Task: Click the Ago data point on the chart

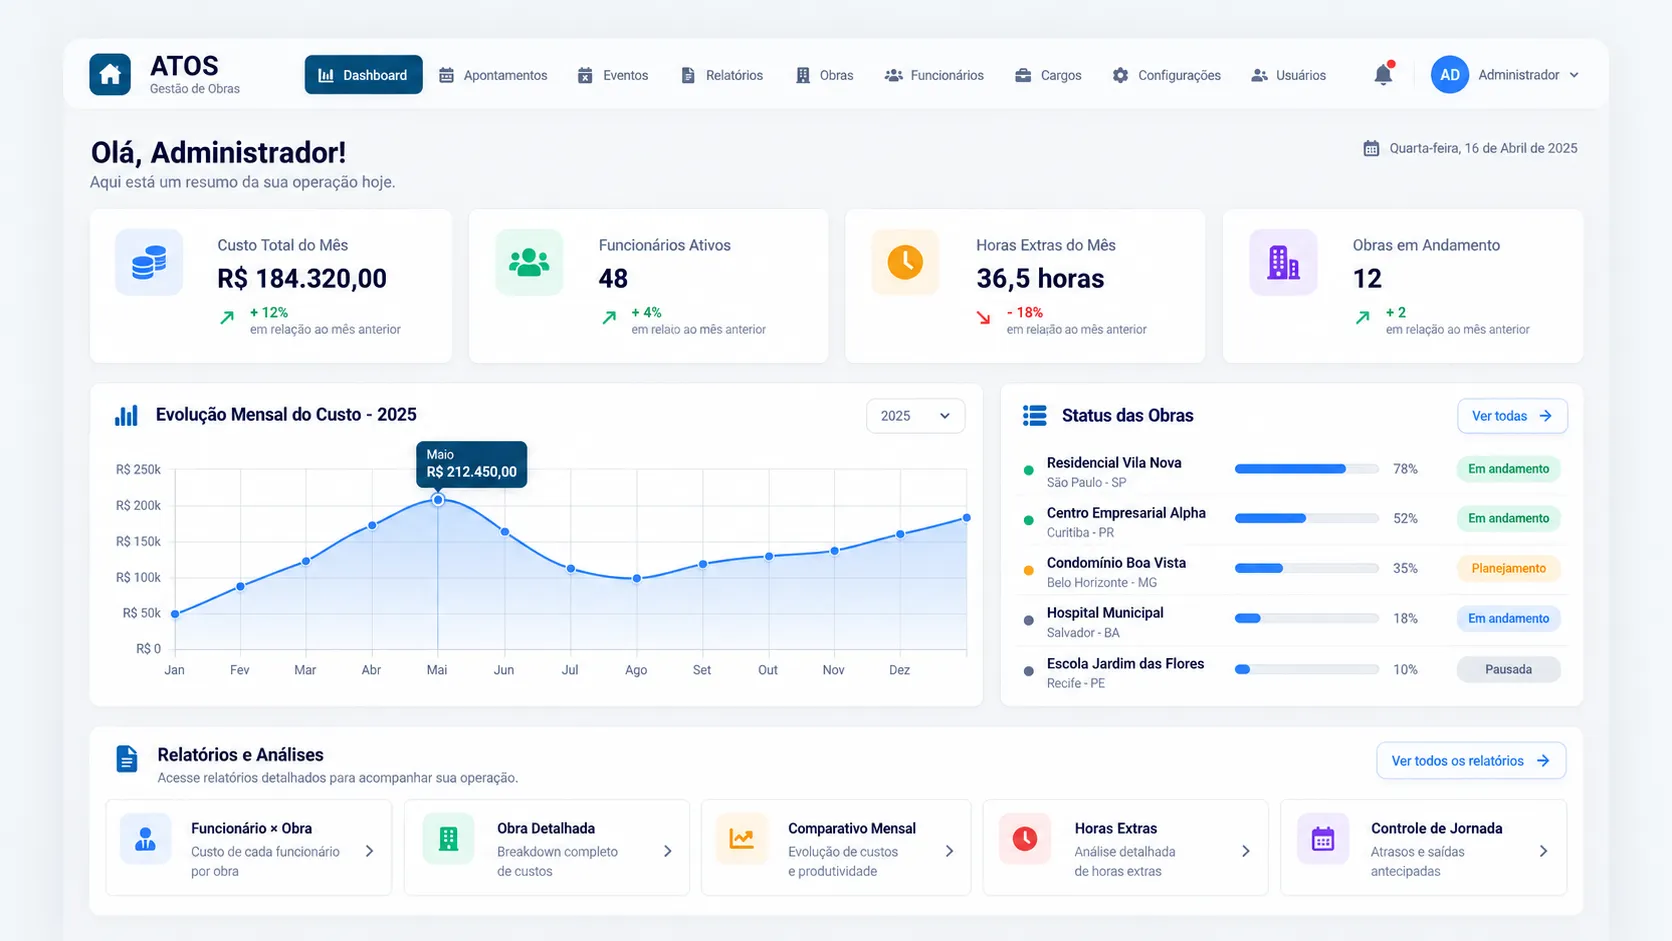Action: 637,579
